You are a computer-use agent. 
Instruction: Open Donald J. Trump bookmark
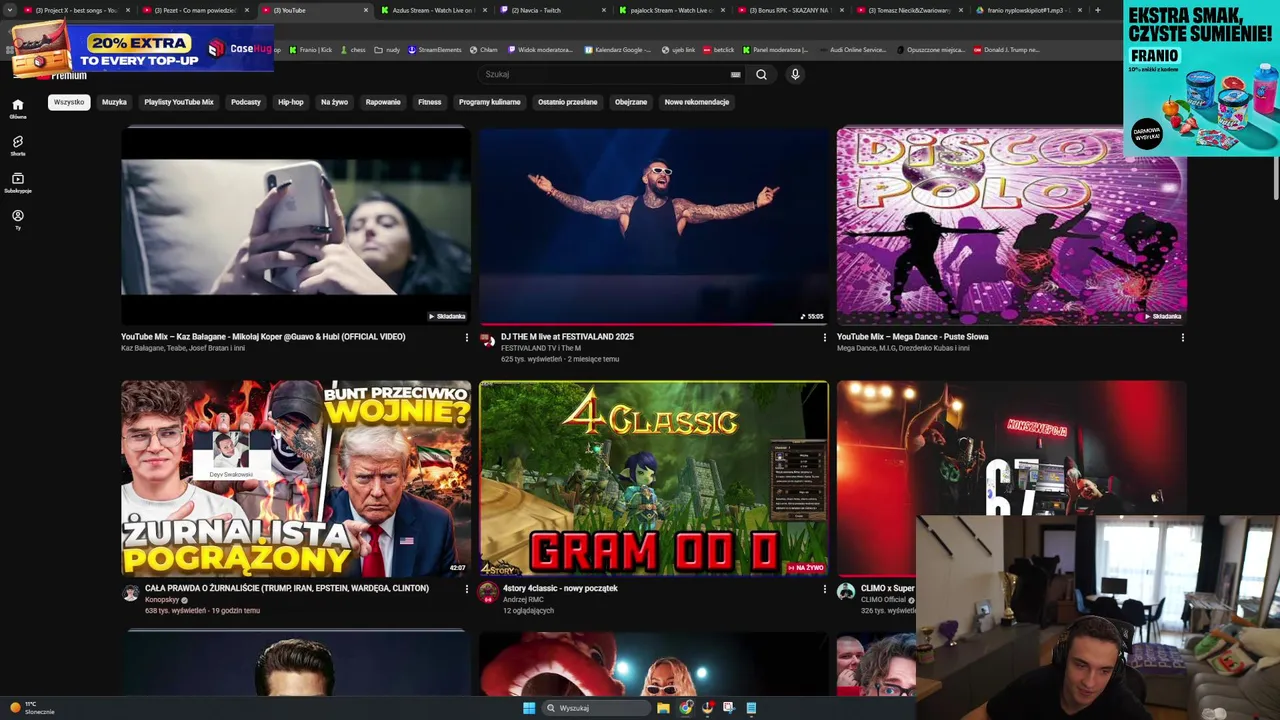coord(1008,50)
